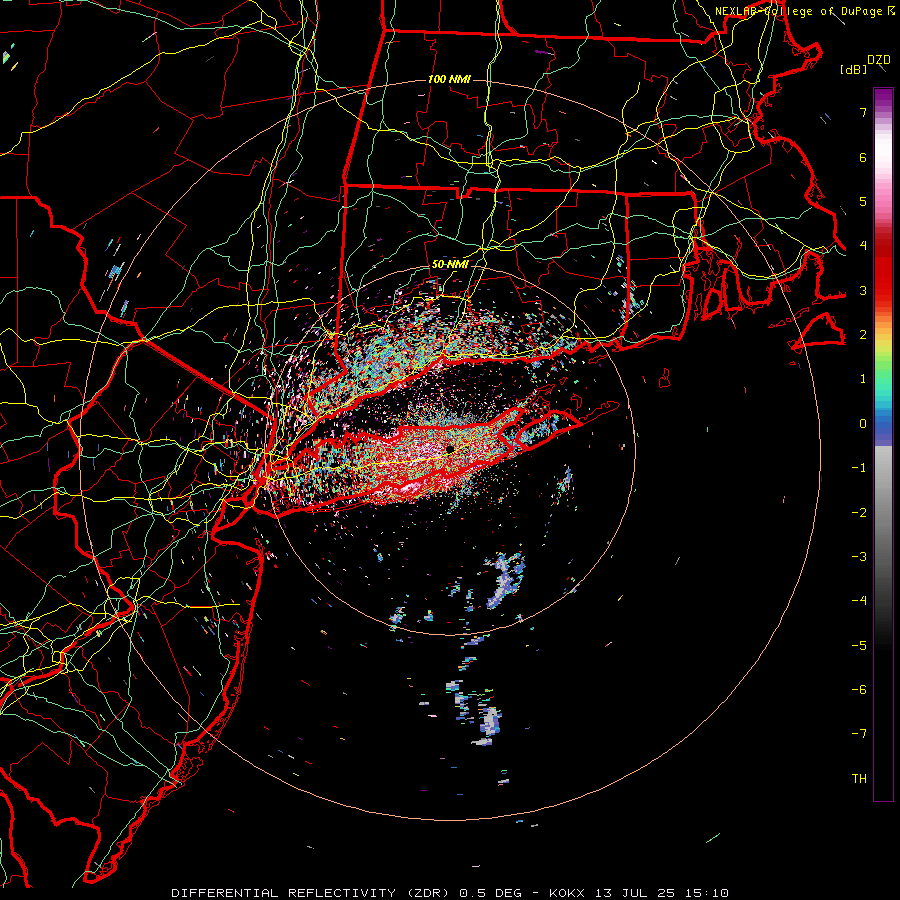Click the -2 value on the dB scale
900x900 pixels.
pos(859,513)
